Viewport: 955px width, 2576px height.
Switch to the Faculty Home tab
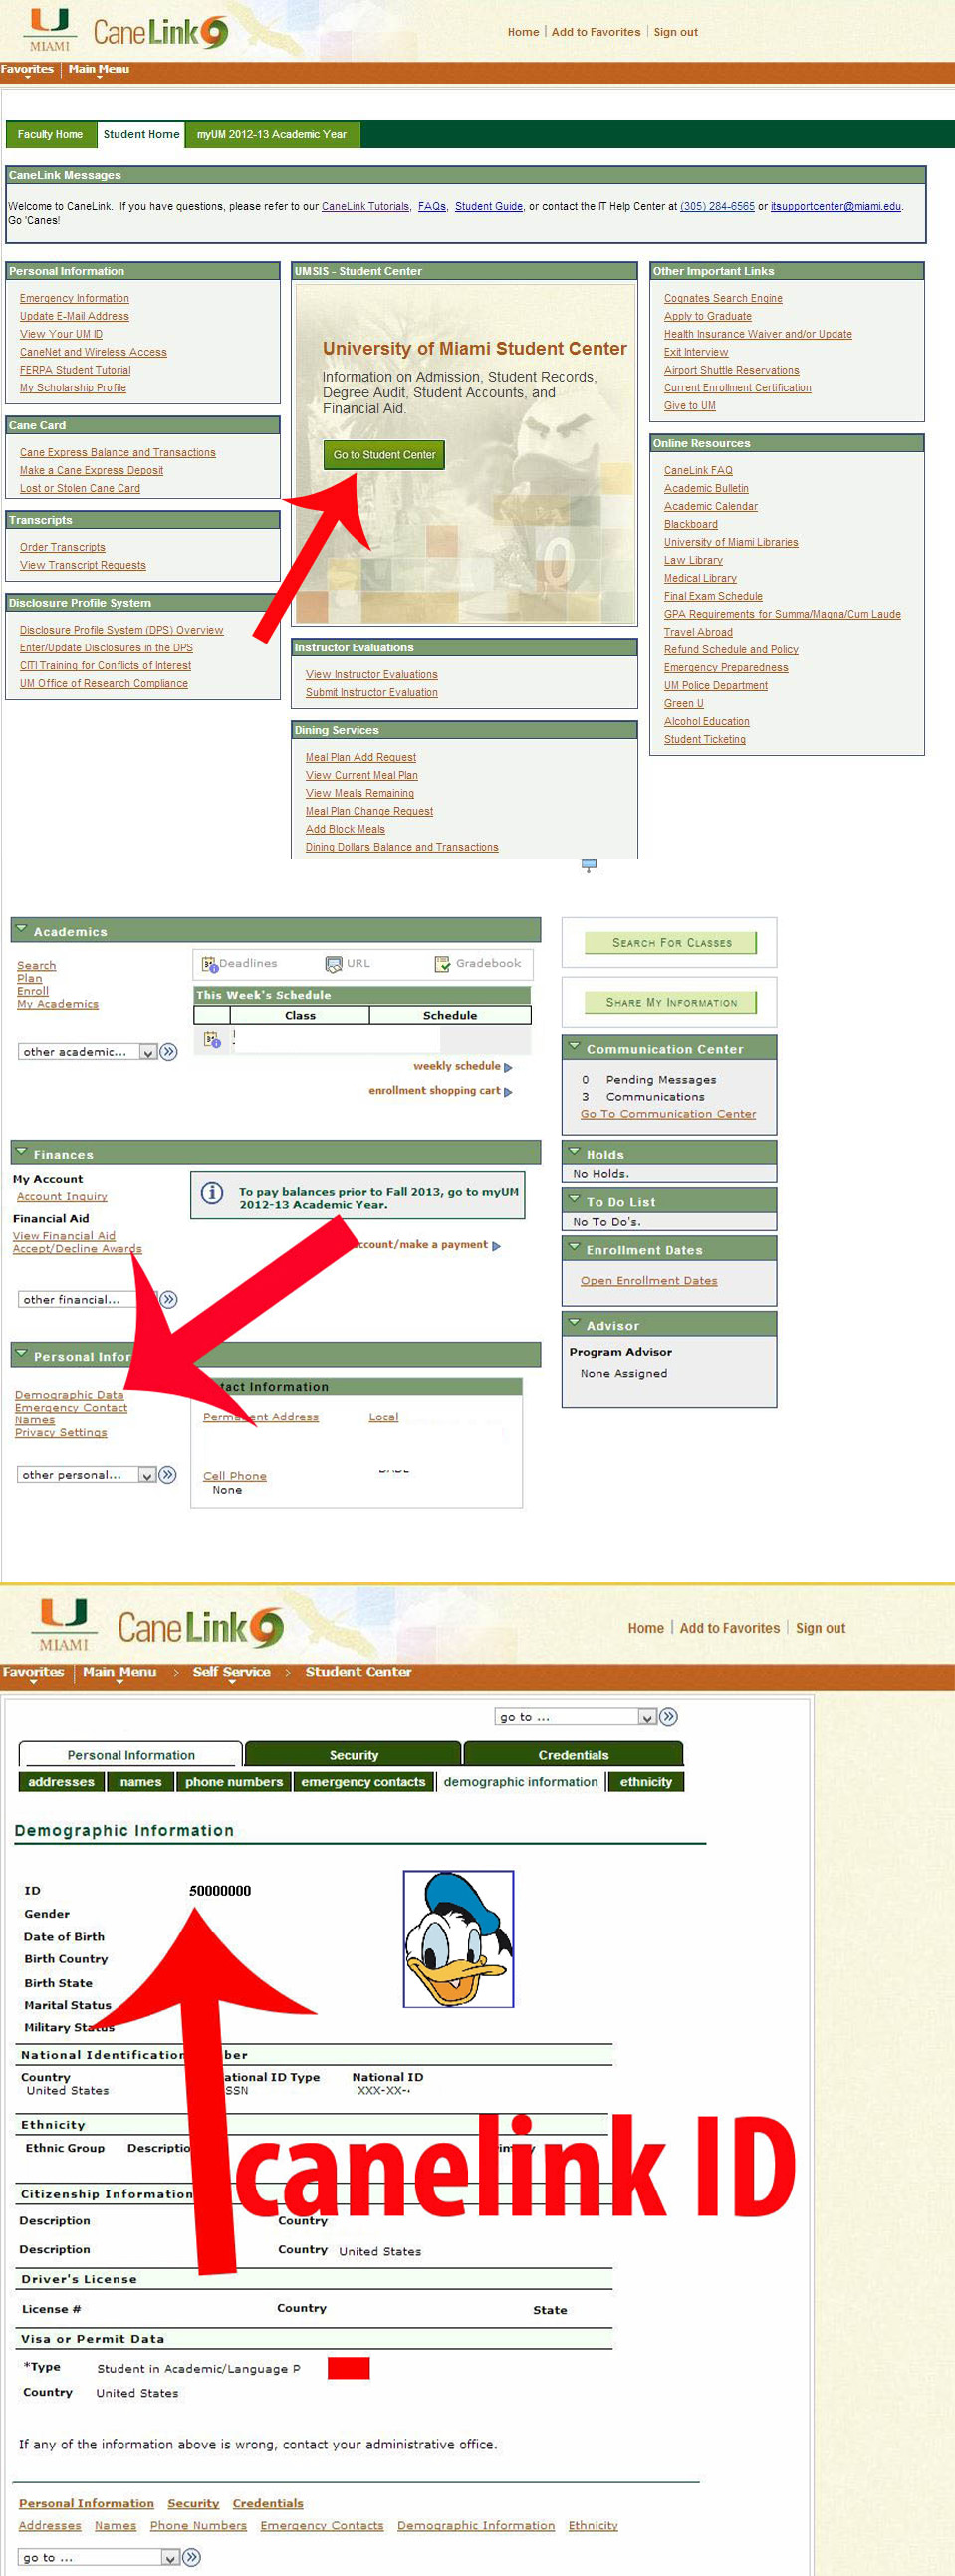coord(50,135)
